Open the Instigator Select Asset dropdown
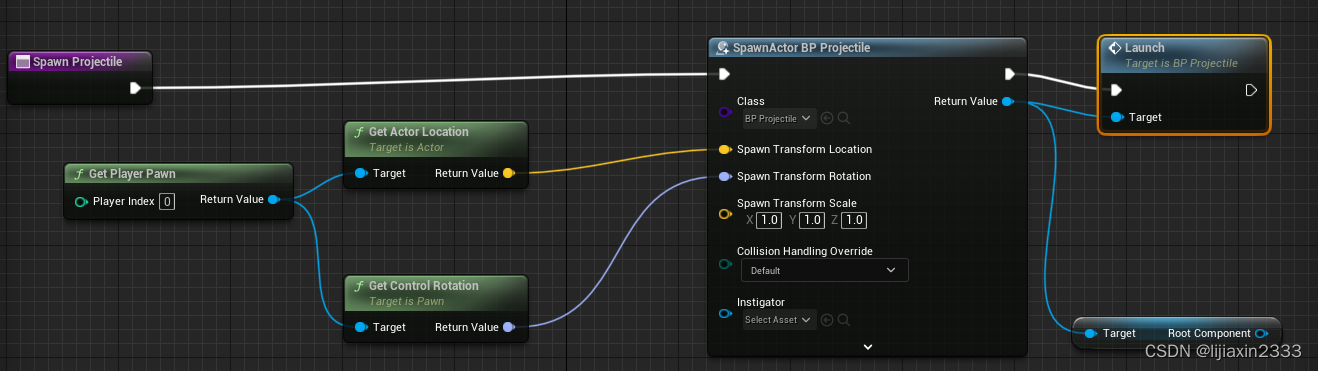The image size is (1318, 371). pos(778,320)
